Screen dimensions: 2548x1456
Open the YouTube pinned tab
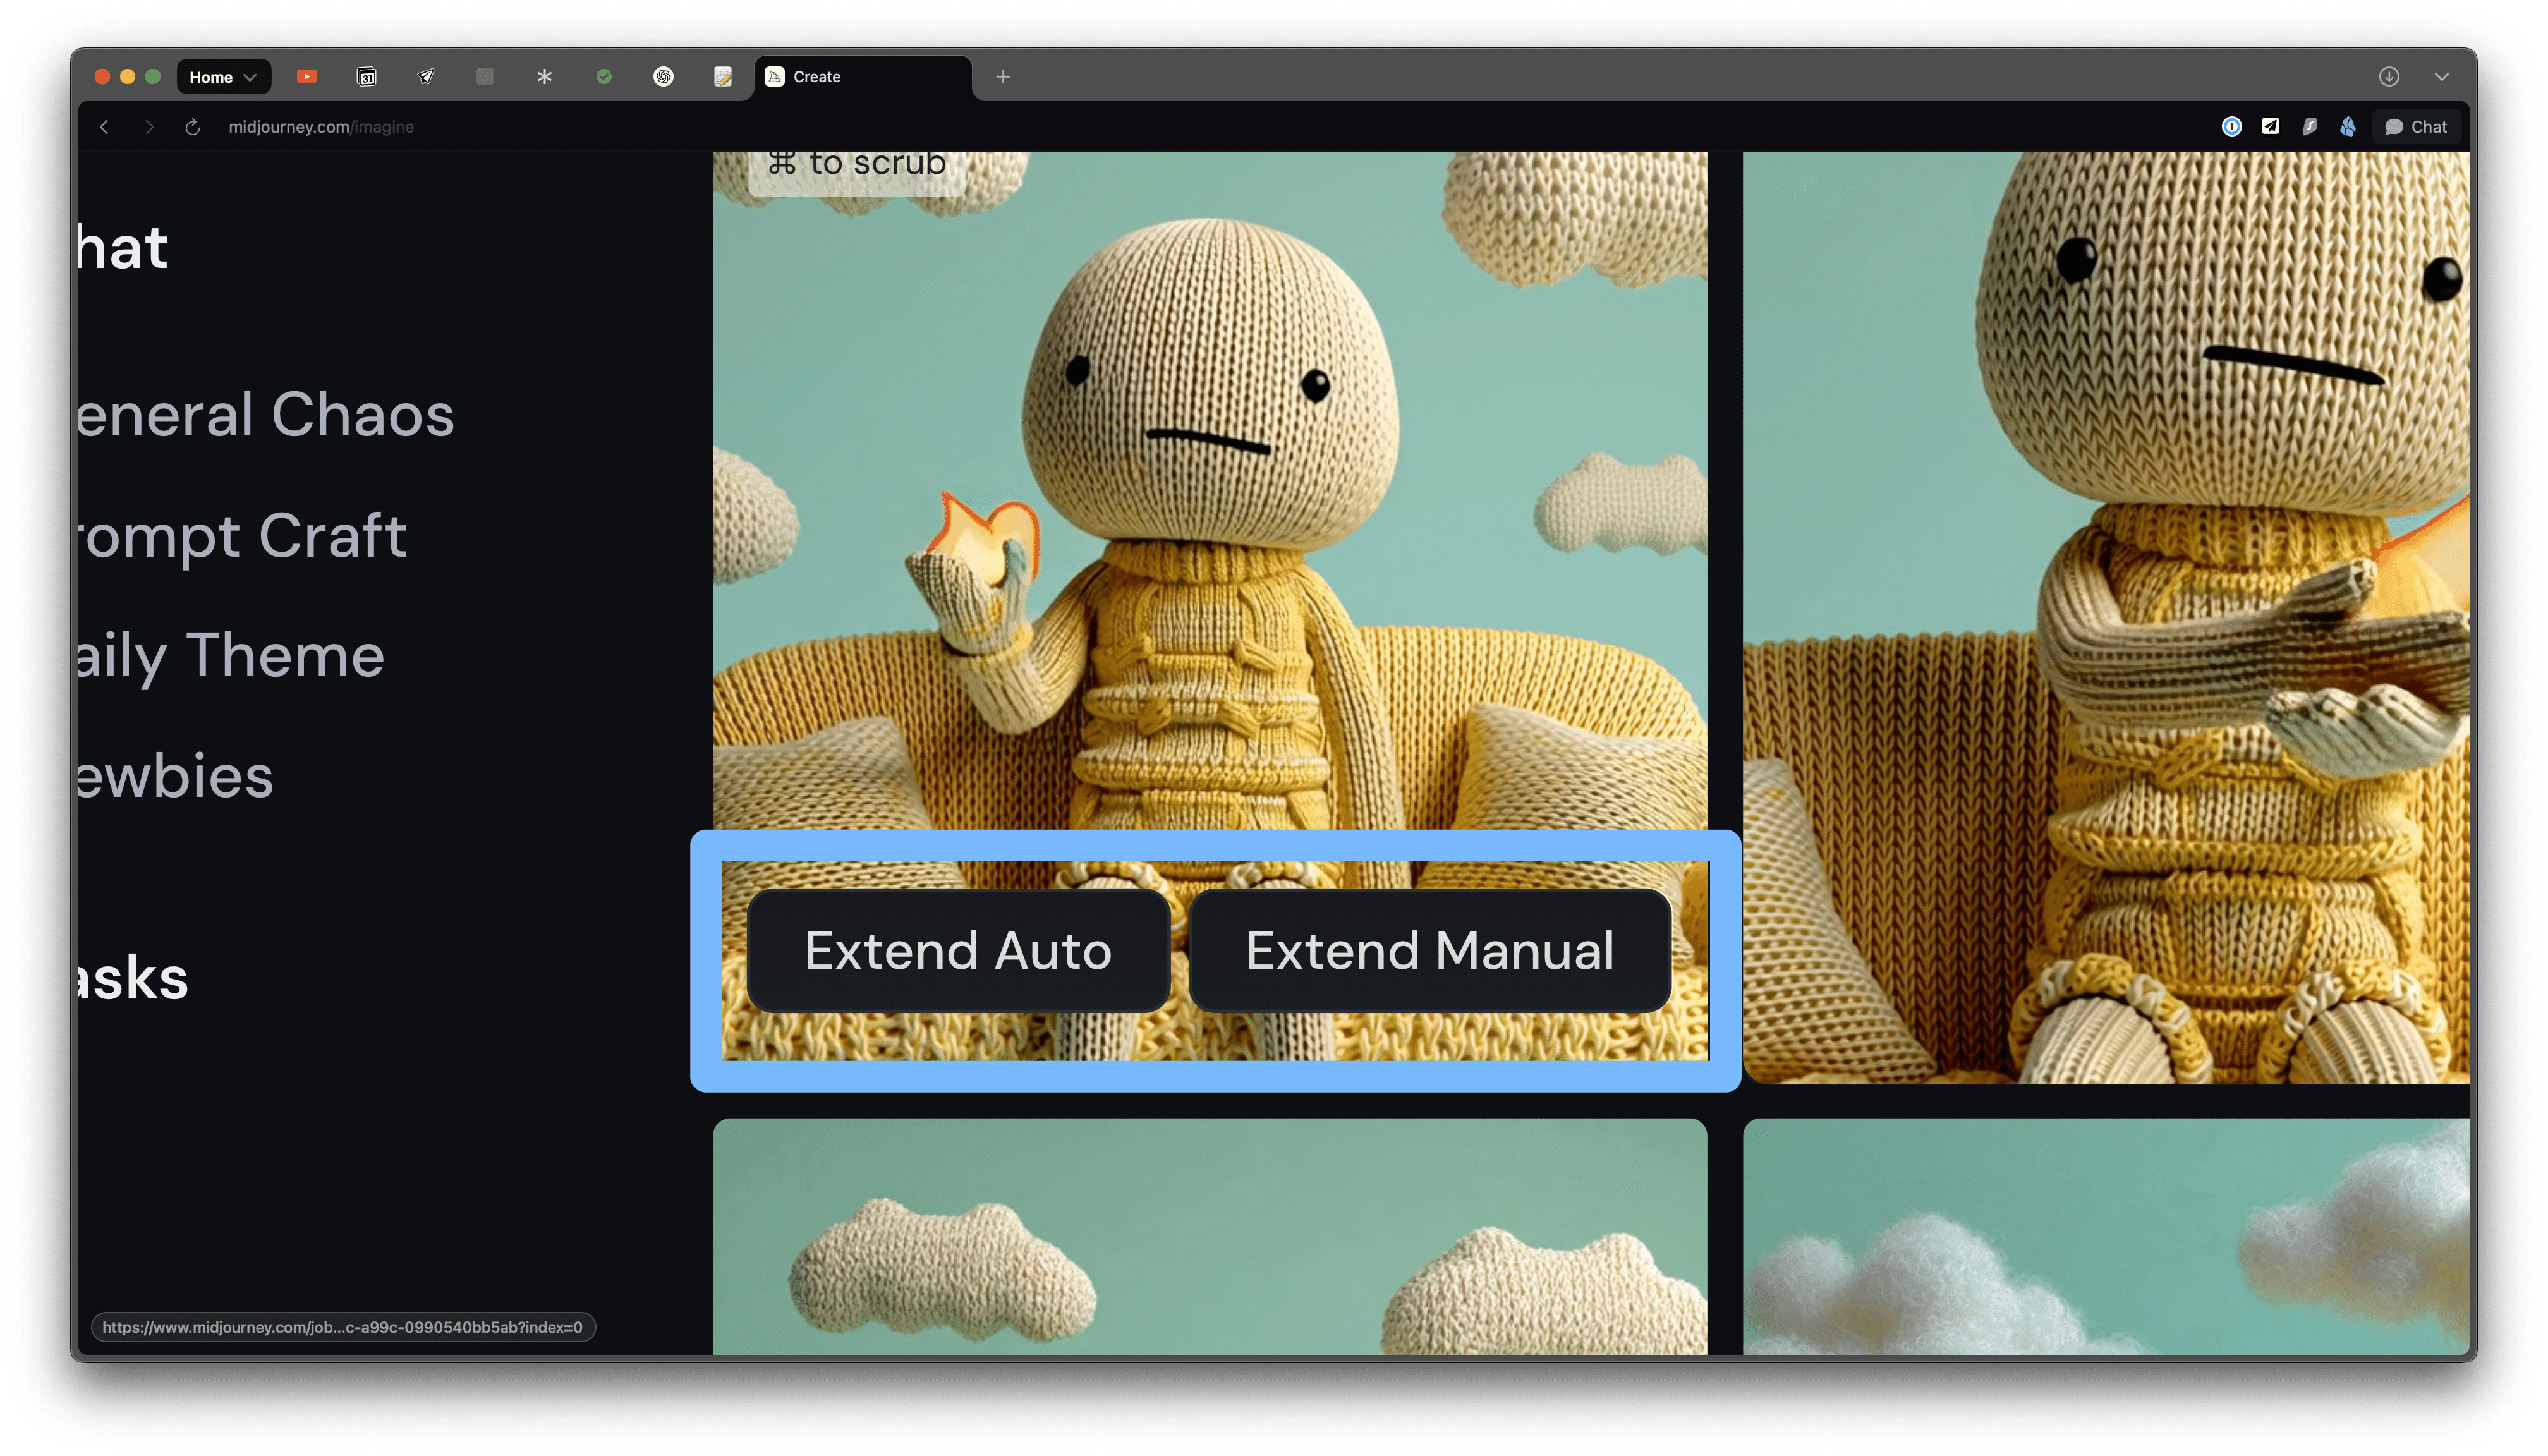click(307, 77)
